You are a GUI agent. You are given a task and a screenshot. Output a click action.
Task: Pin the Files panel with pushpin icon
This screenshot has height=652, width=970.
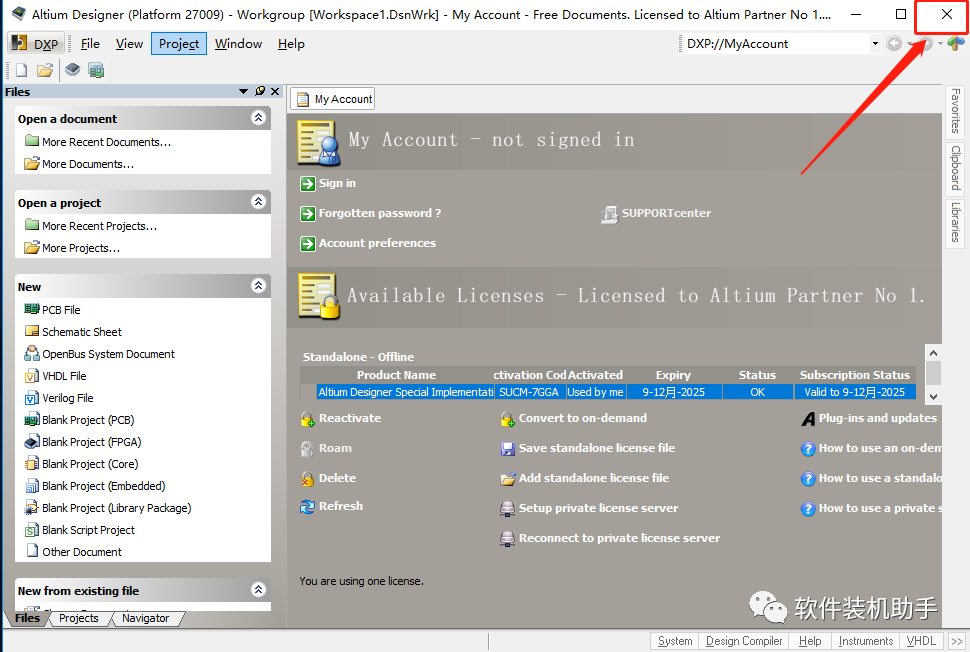pyautogui.click(x=260, y=91)
